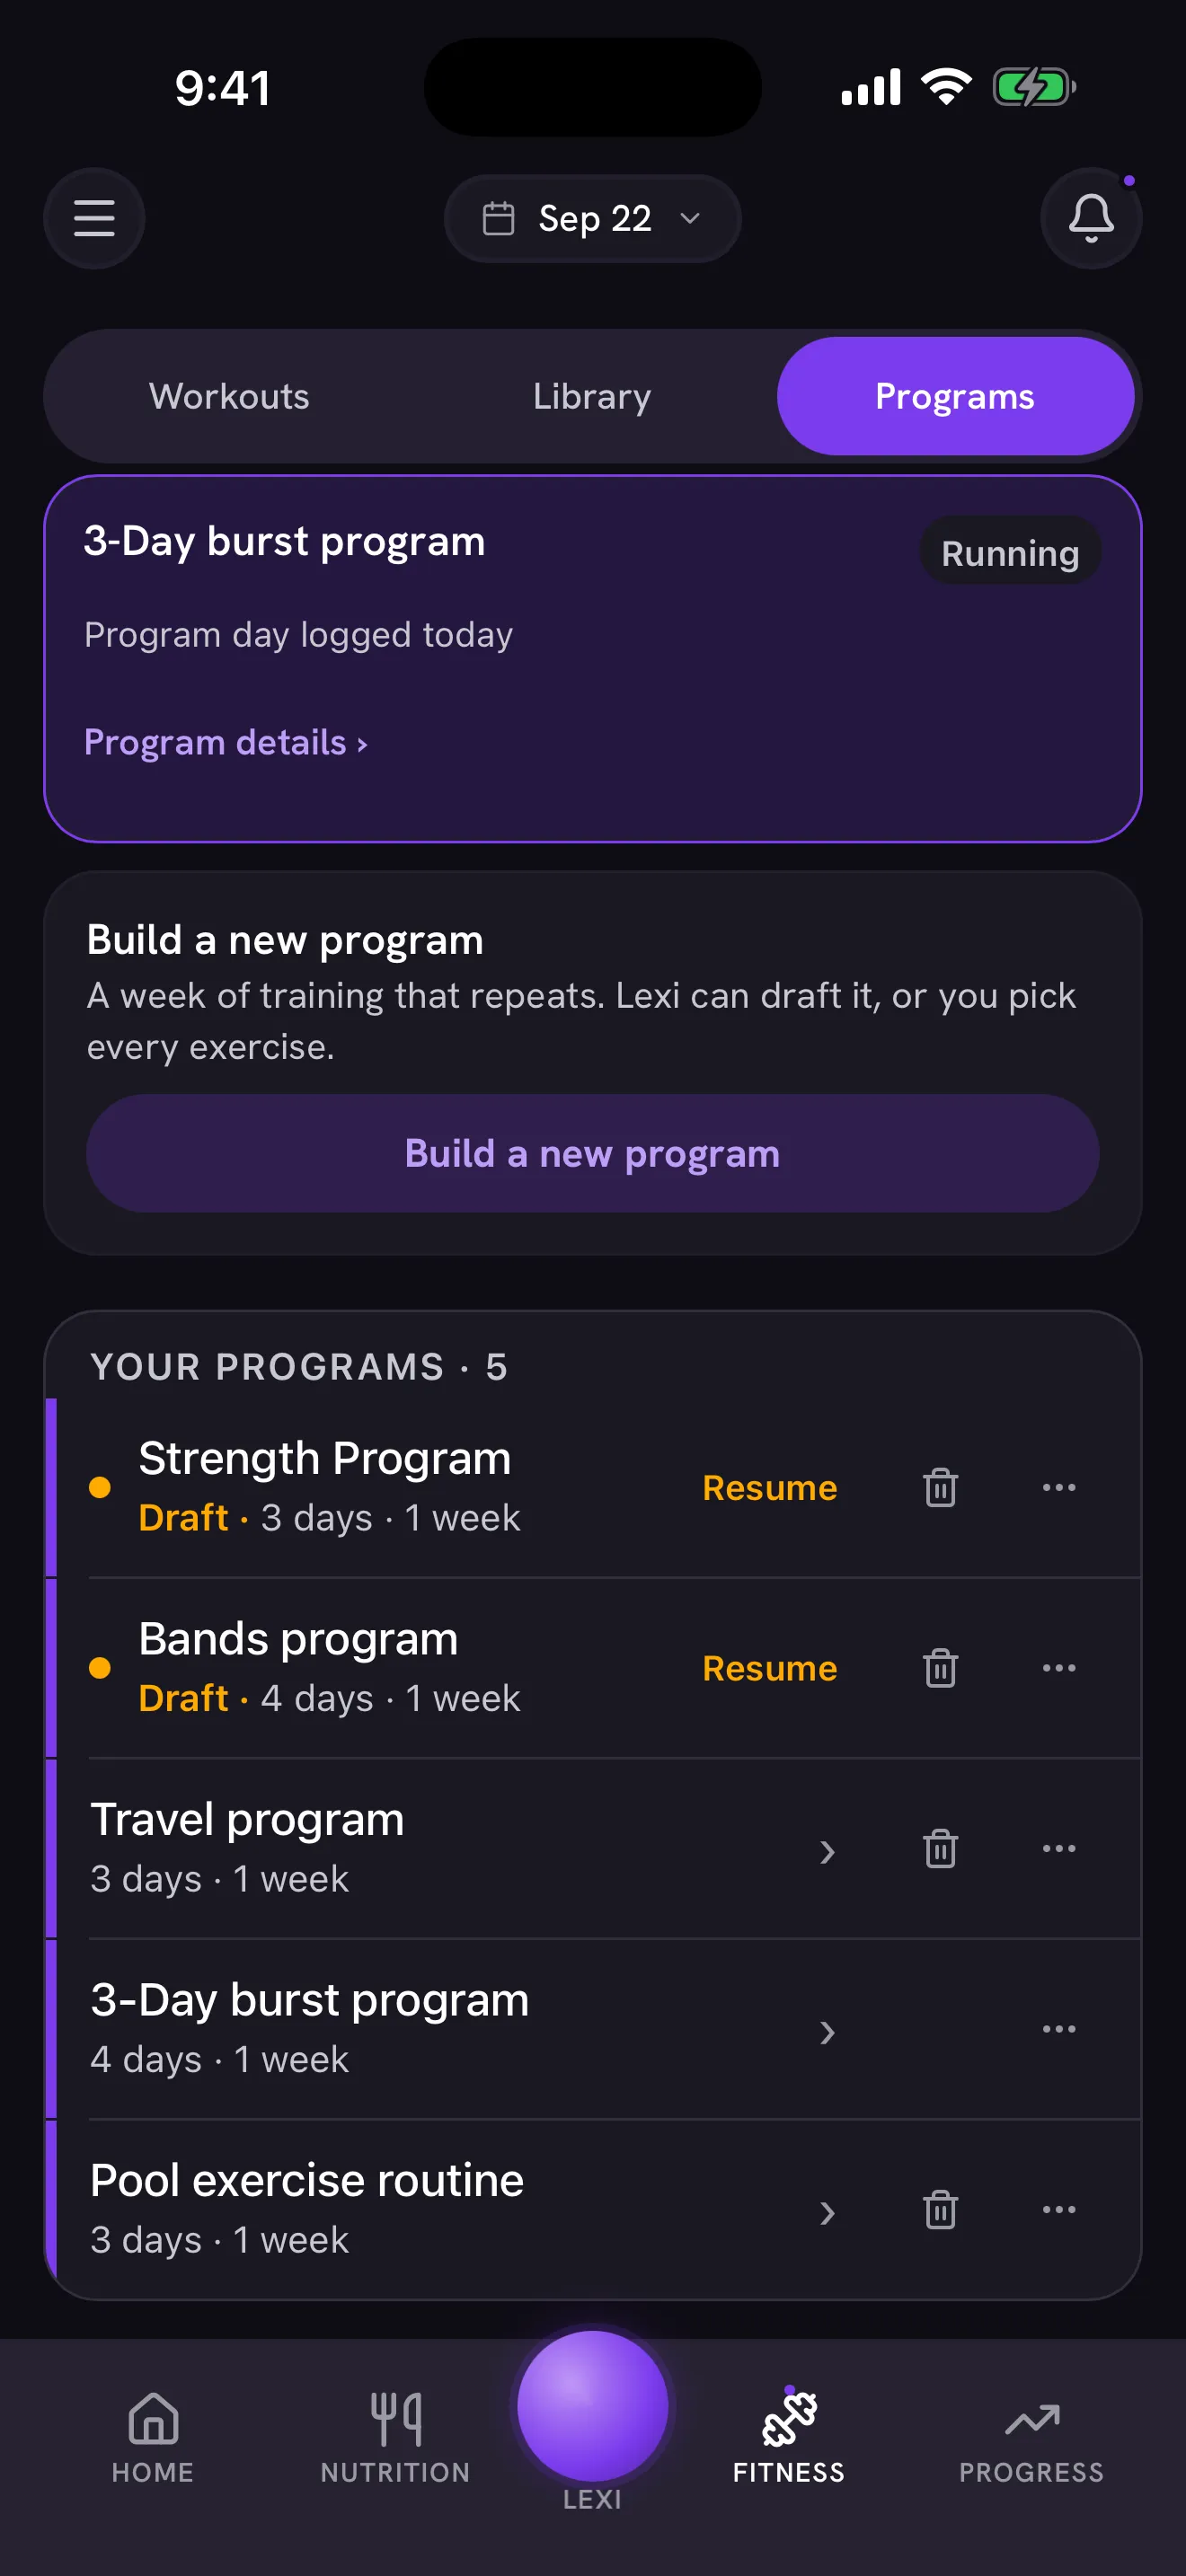Switch to the Workouts tab

point(229,396)
